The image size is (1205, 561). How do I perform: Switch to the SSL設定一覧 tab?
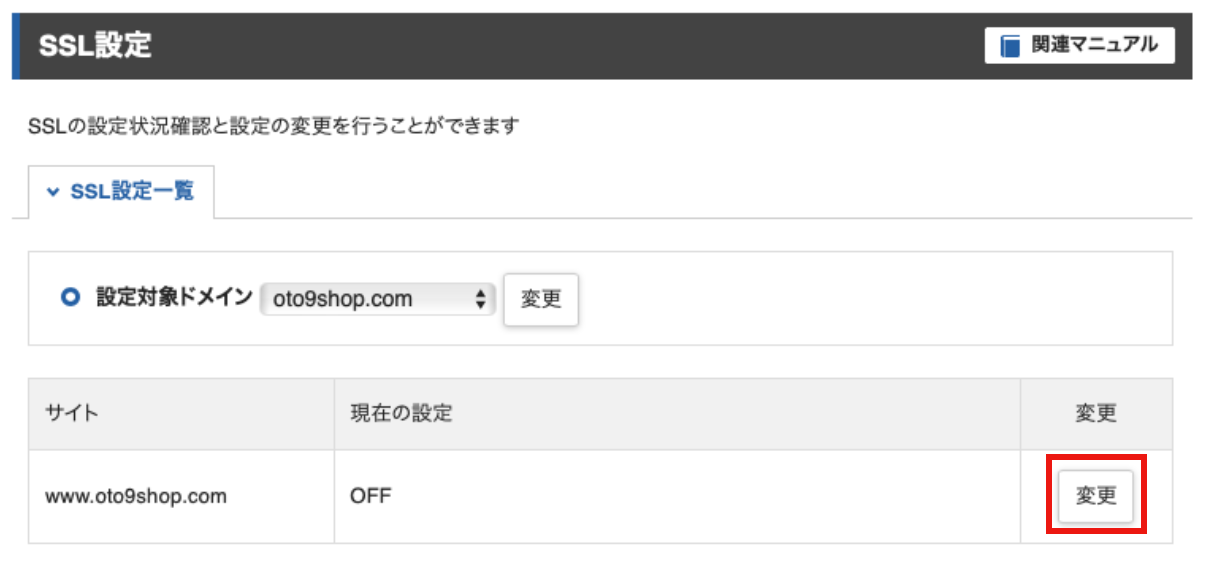click(x=121, y=191)
